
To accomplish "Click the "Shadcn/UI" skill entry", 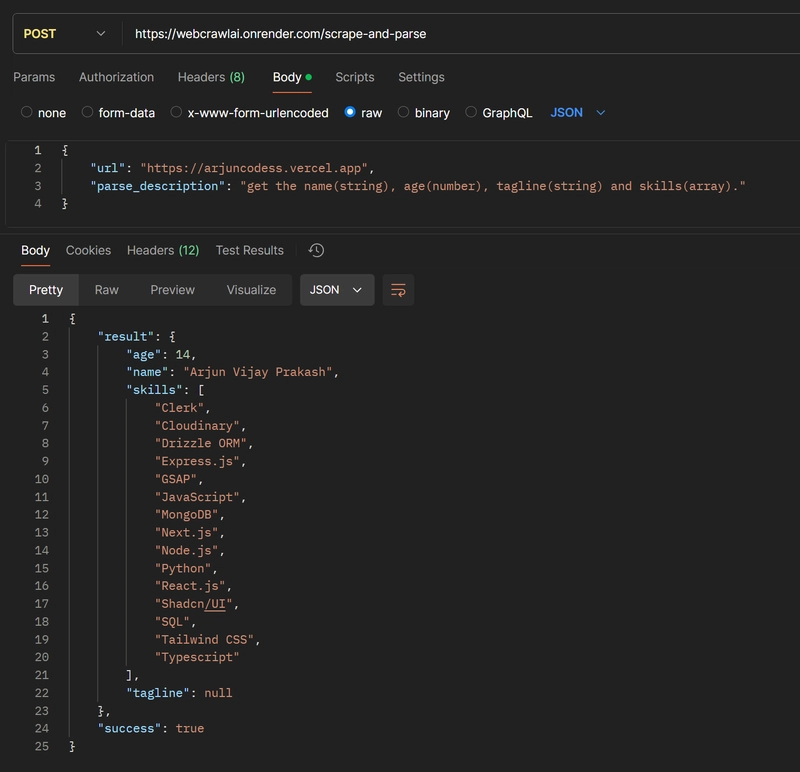I will 193,604.
